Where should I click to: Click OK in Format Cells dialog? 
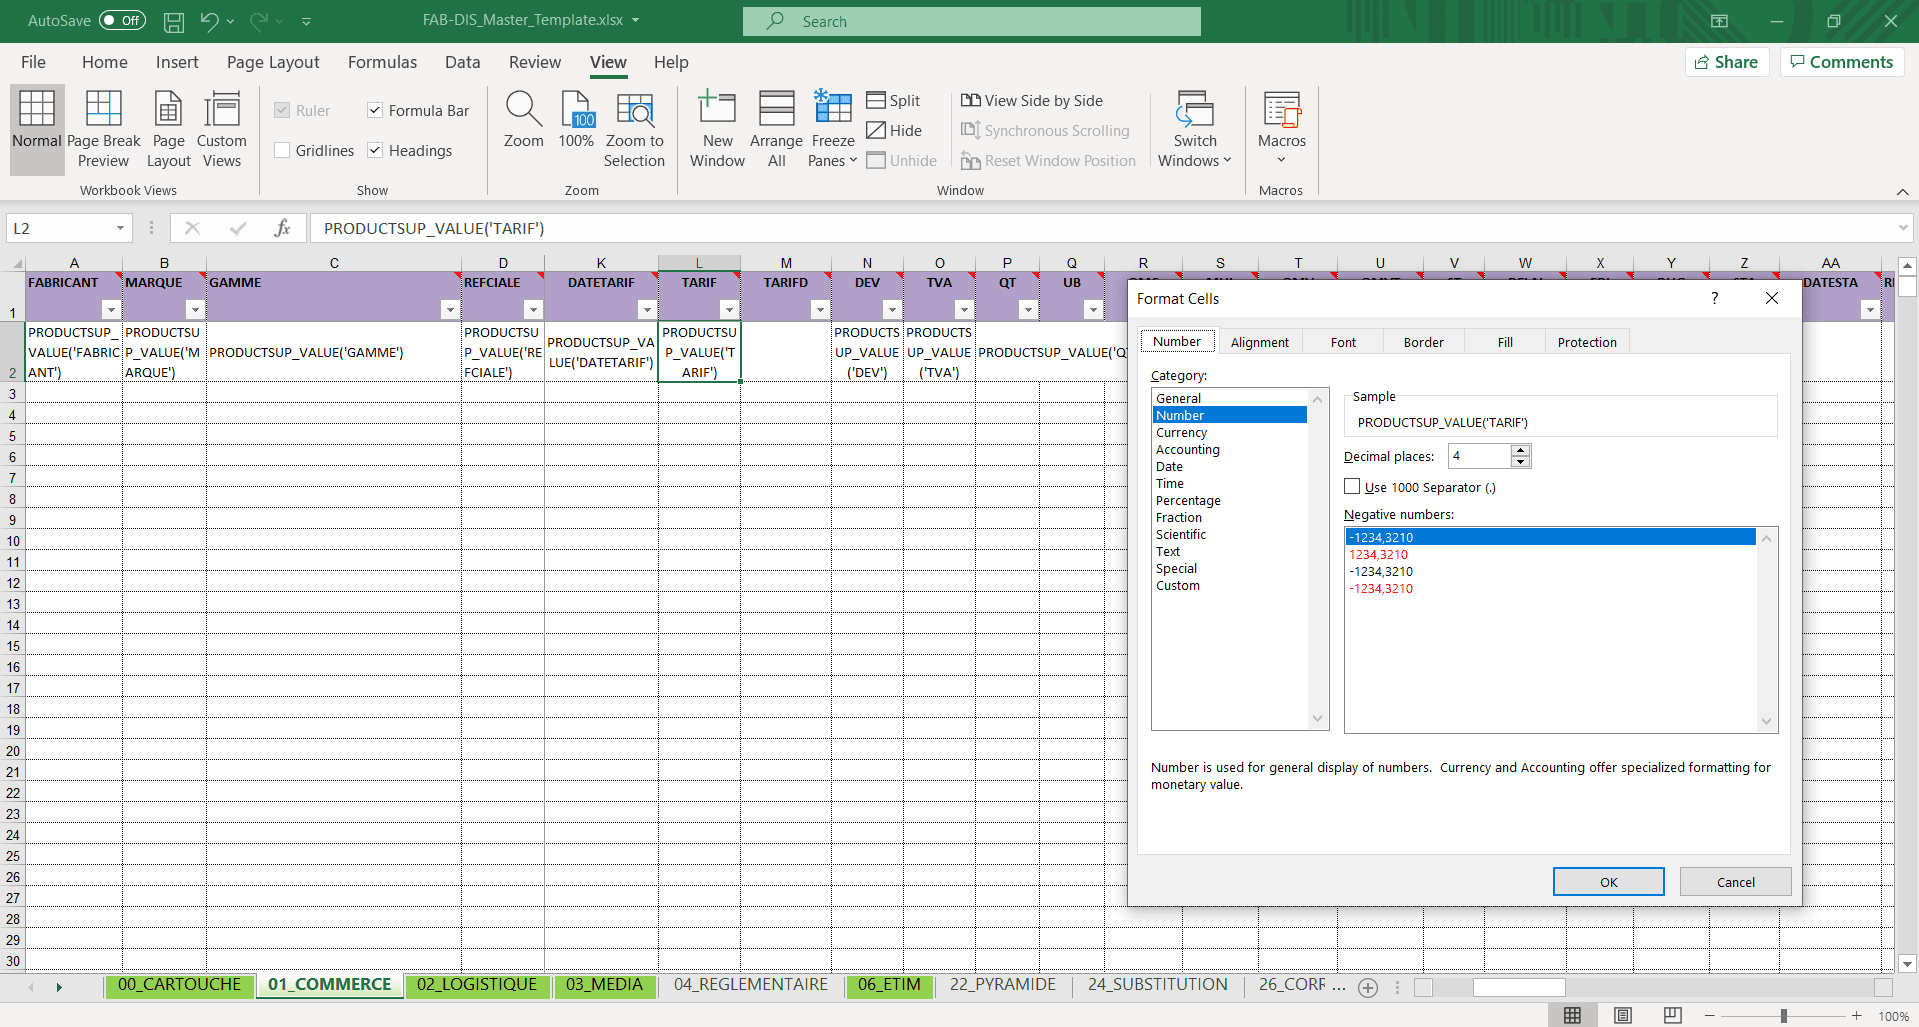click(x=1608, y=882)
